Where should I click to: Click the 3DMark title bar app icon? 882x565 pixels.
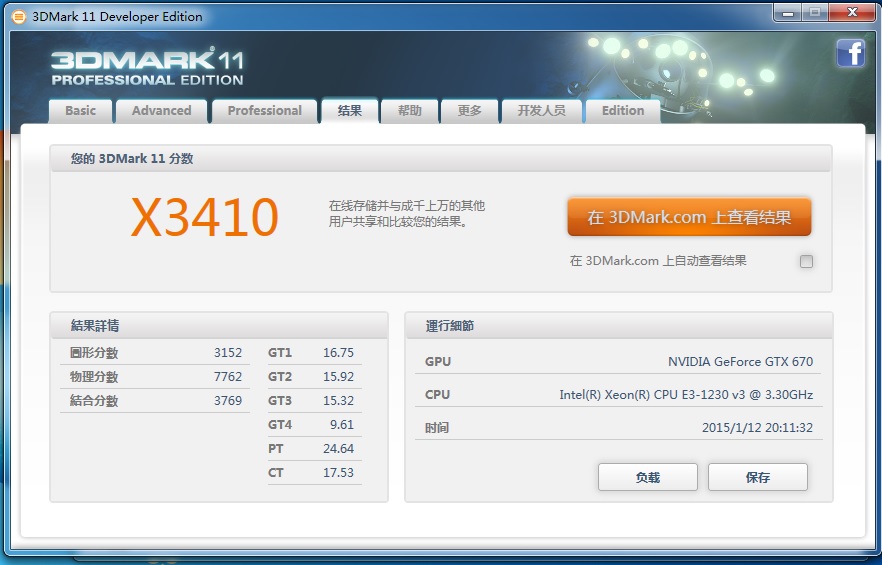[19, 17]
